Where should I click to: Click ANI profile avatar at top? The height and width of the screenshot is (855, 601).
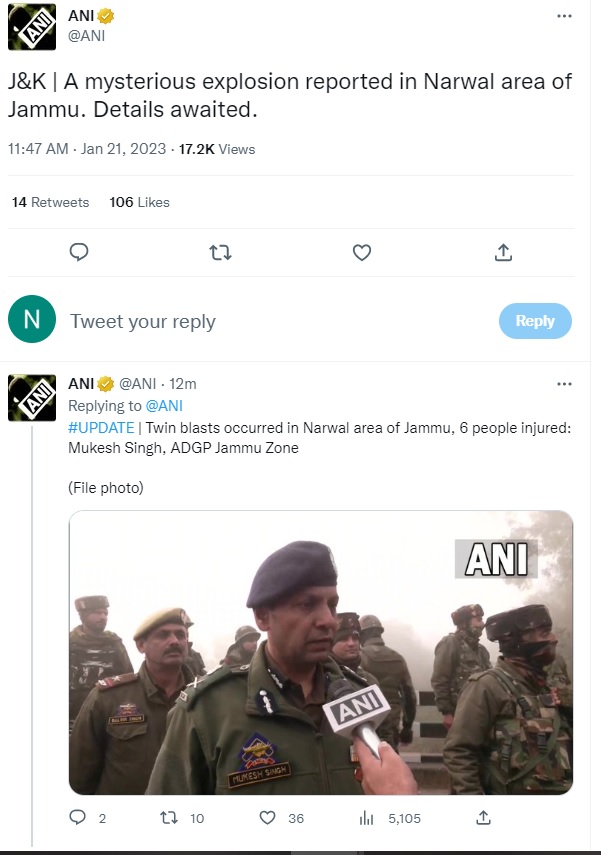[32, 27]
